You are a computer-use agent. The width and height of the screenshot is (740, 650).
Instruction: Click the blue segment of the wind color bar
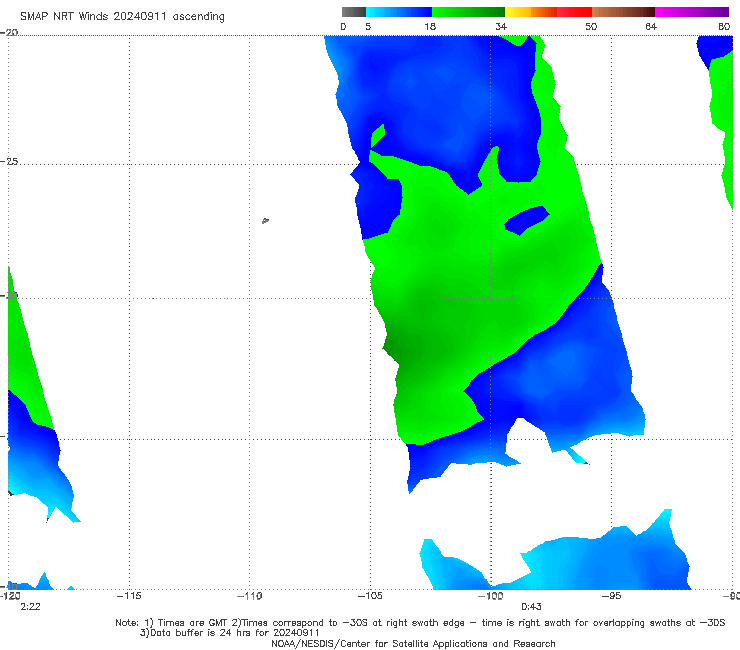pos(399,12)
